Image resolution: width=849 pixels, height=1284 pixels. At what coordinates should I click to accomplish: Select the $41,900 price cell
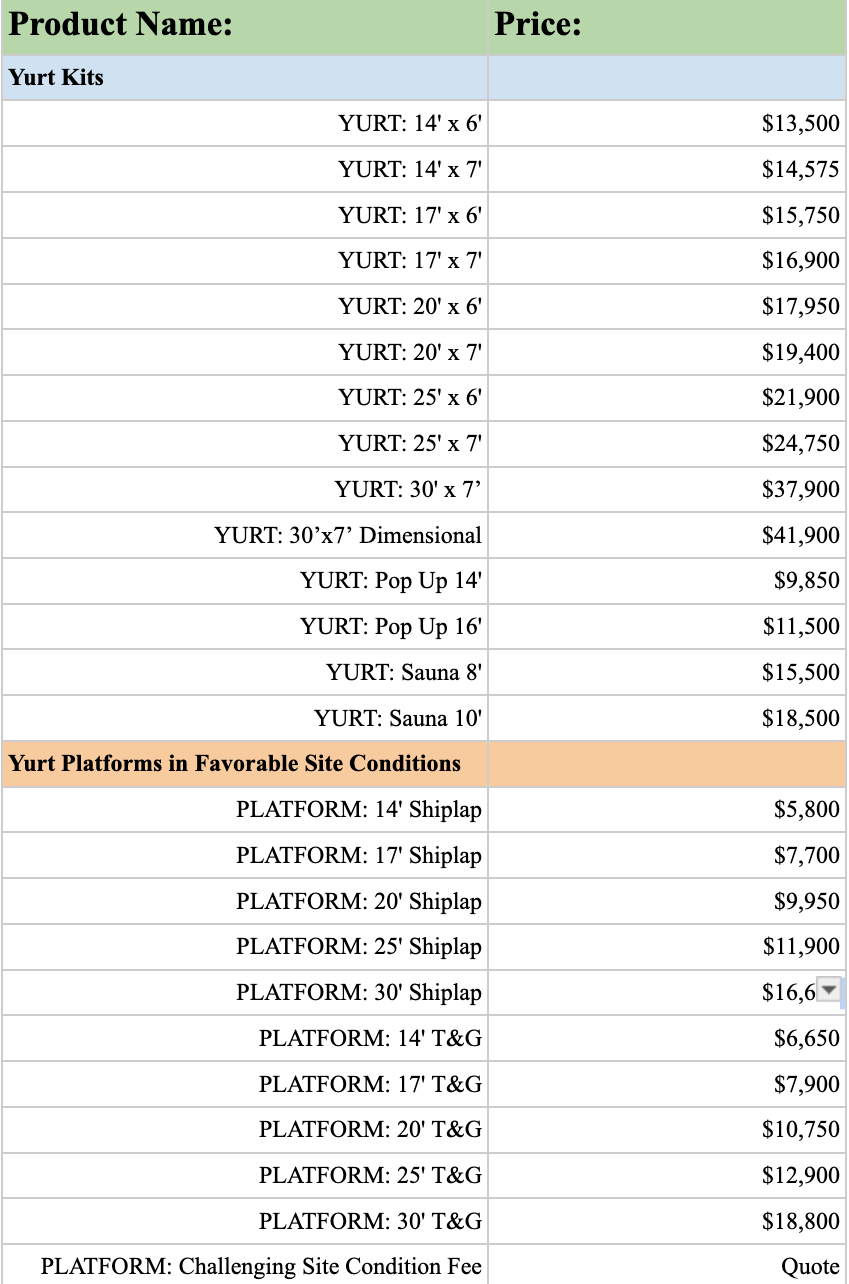(667, 535)
